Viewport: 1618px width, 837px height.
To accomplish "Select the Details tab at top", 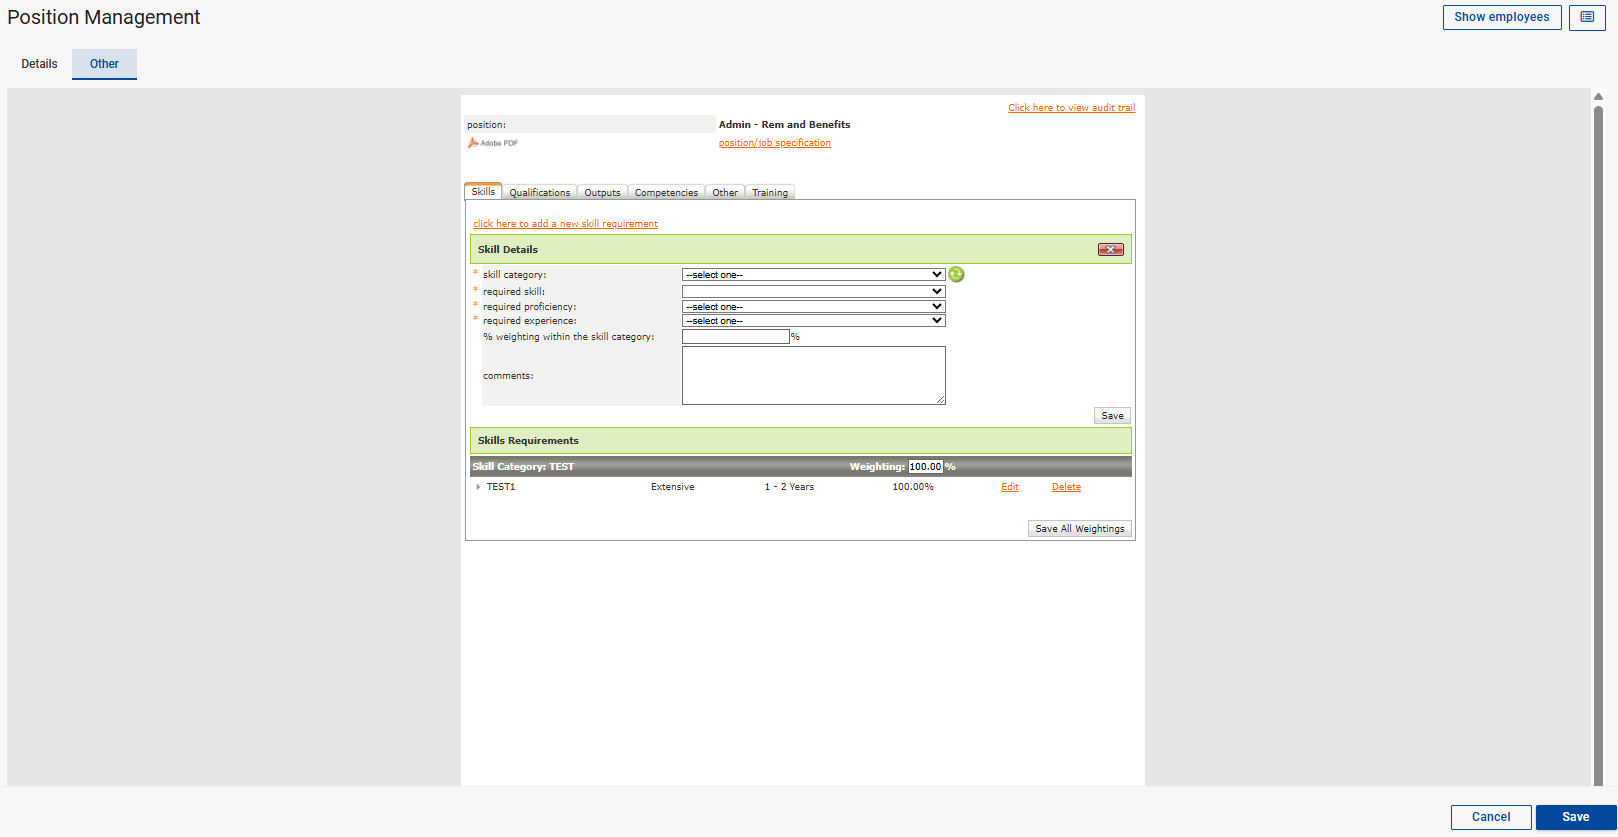I will 40,64.
